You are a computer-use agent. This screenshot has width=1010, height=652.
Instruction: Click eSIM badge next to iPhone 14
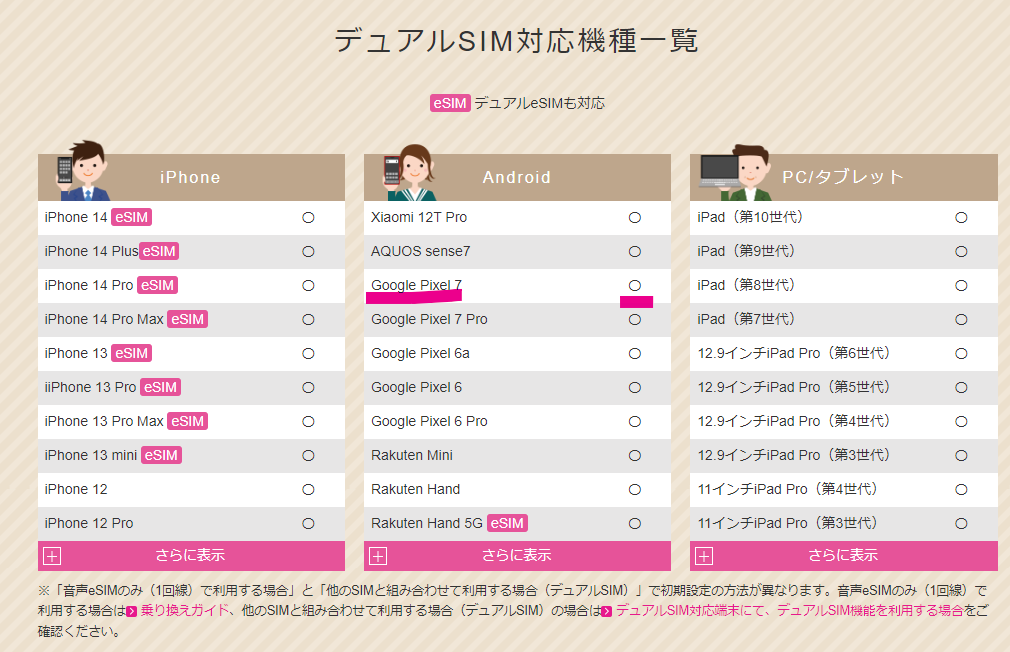[131, 217]
